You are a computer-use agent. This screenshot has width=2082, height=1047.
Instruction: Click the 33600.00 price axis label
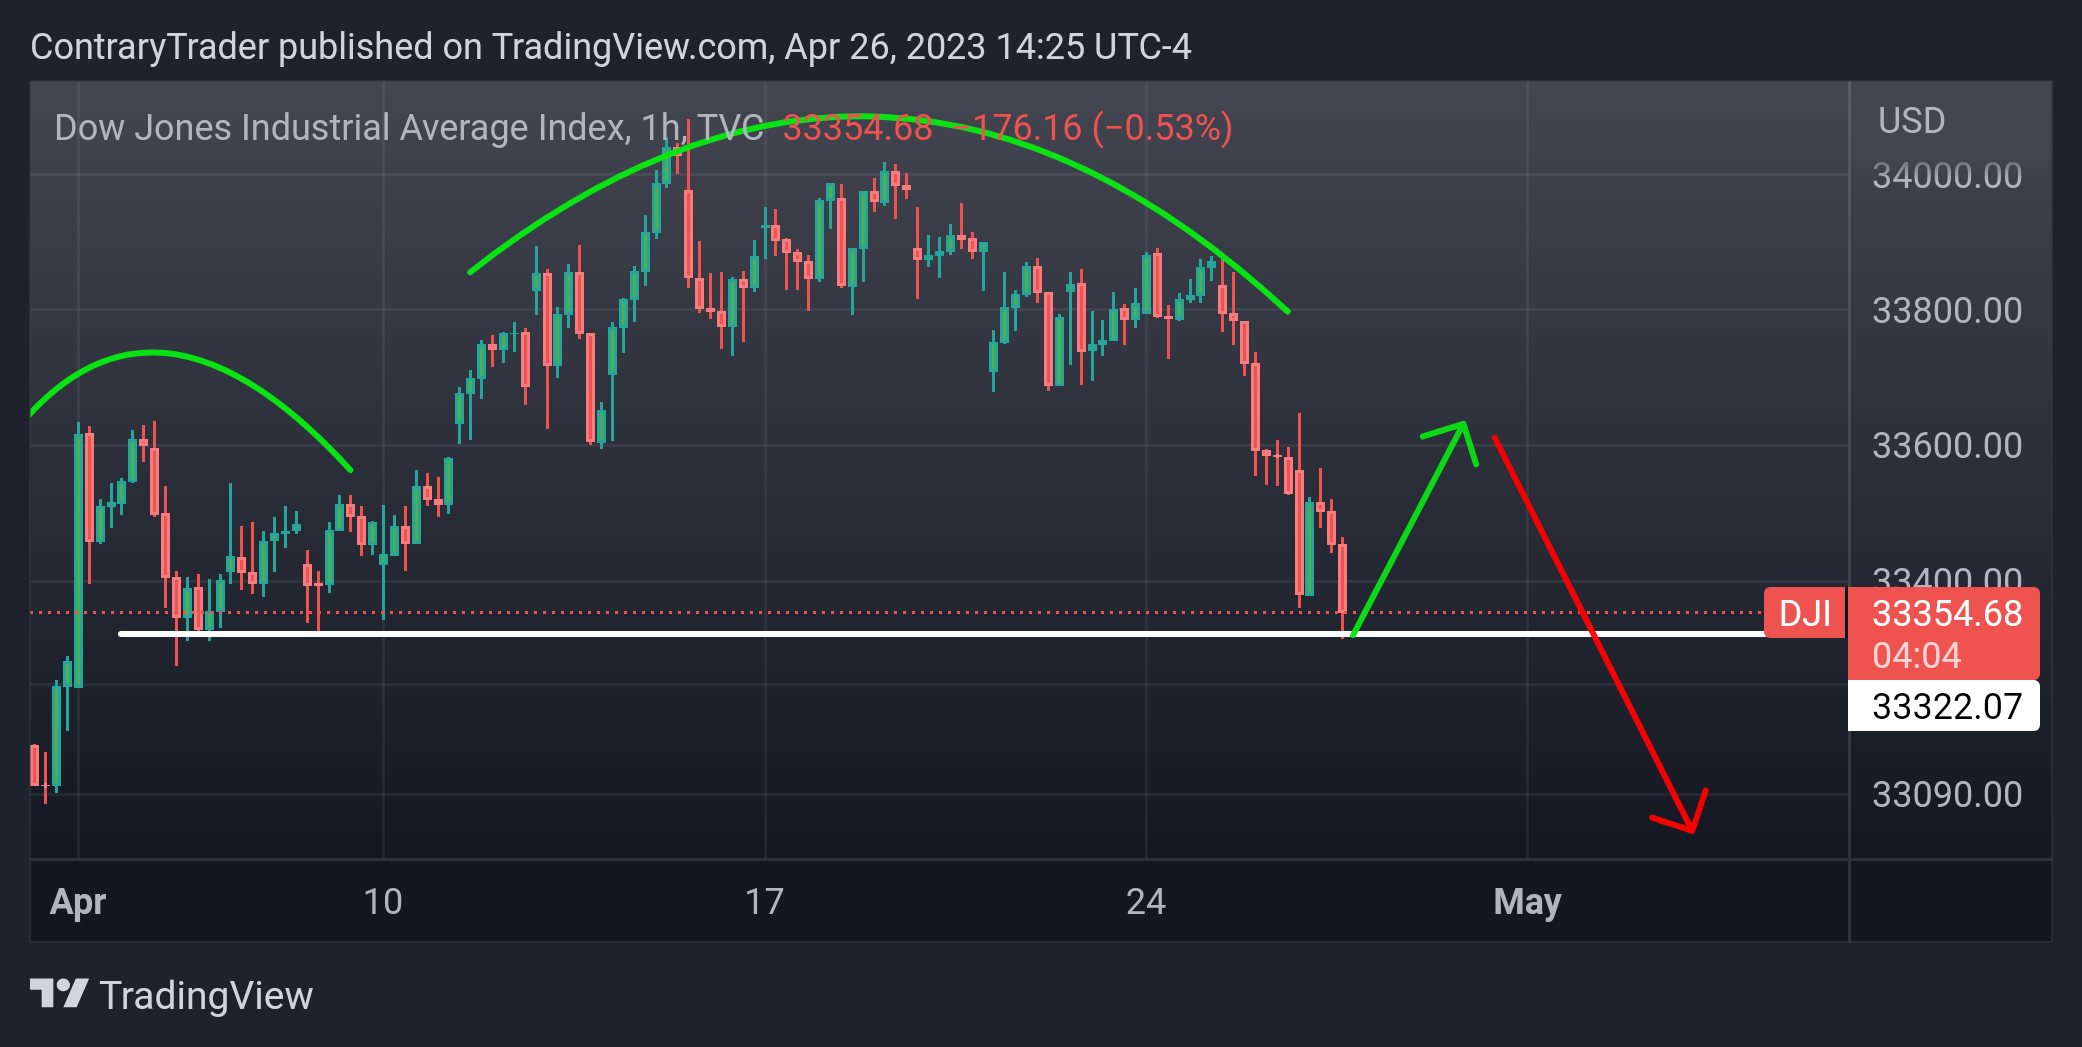[x=1947, y=445]
